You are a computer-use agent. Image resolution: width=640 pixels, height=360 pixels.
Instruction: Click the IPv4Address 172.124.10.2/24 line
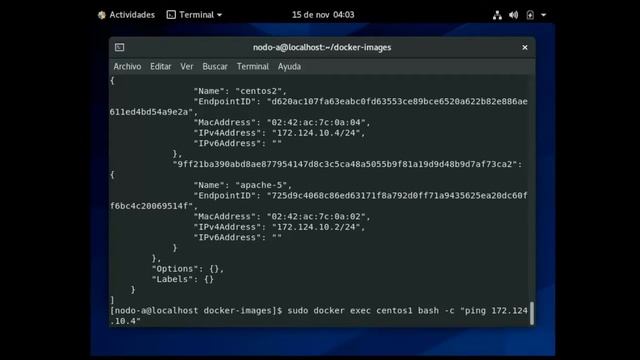pyautogui.click(x=279, y=227)
